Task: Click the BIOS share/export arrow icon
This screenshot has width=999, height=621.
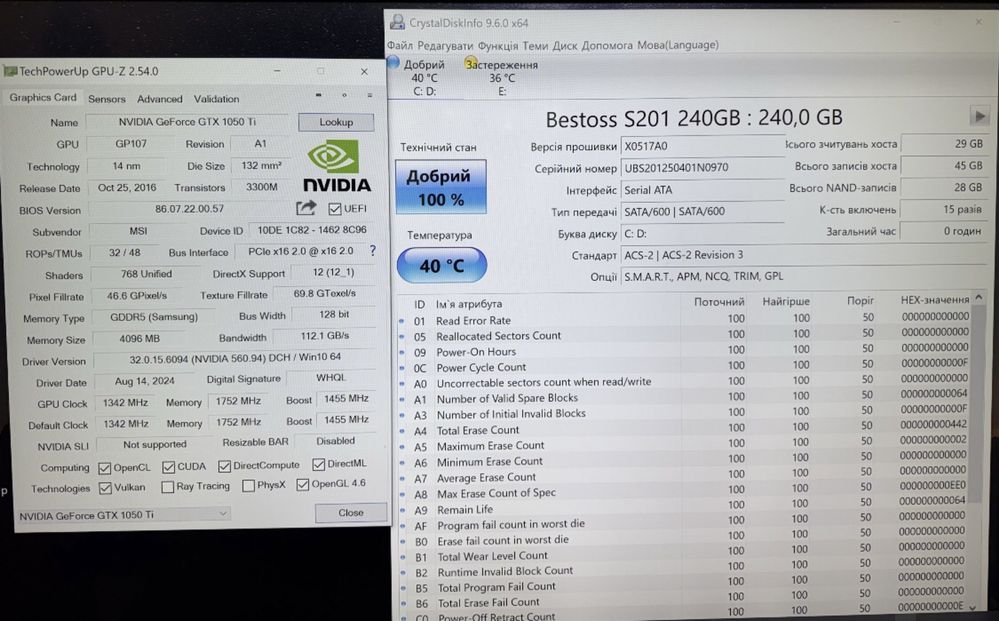Action: [x=306, y=208]
